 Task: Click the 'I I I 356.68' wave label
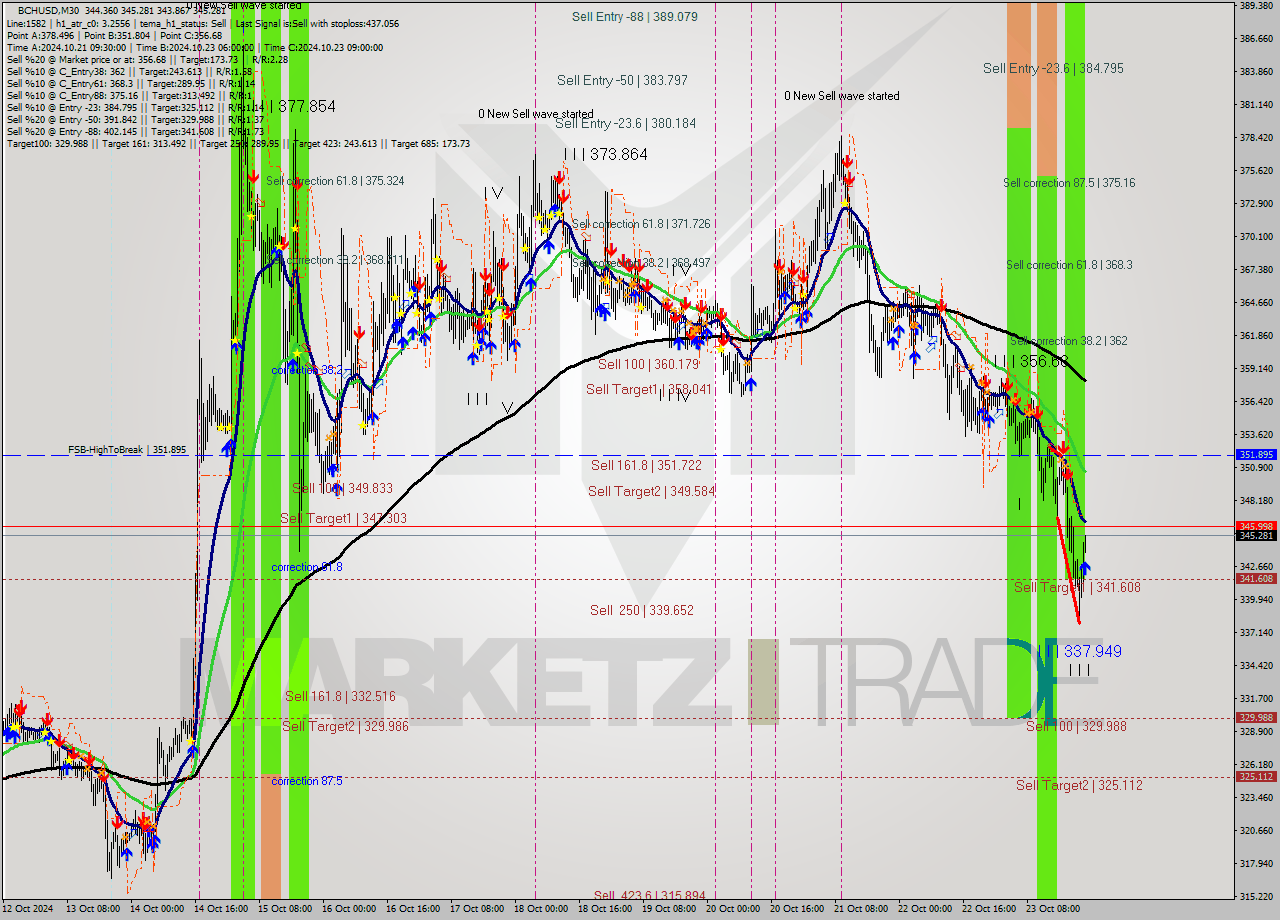pos(1031,361)
